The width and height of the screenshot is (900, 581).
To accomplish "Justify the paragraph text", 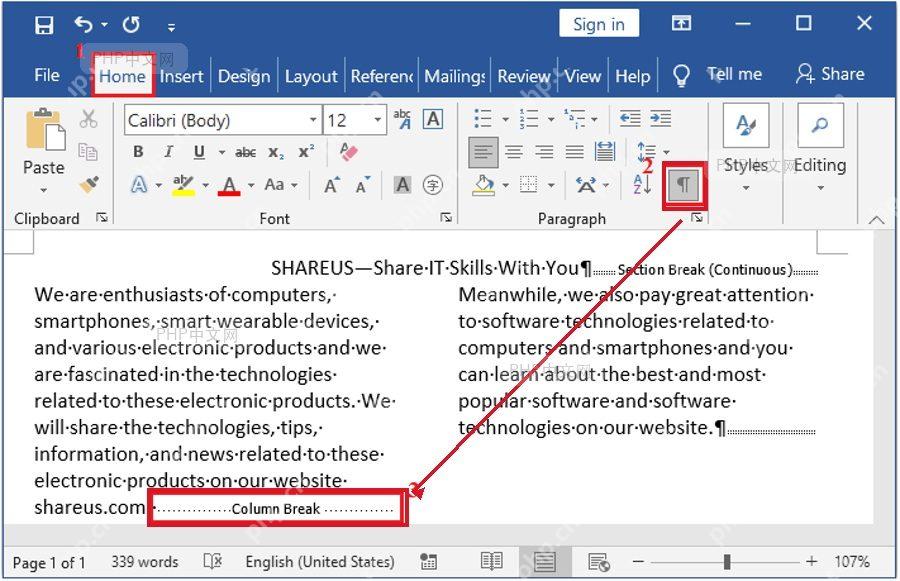I will [575, 152].
